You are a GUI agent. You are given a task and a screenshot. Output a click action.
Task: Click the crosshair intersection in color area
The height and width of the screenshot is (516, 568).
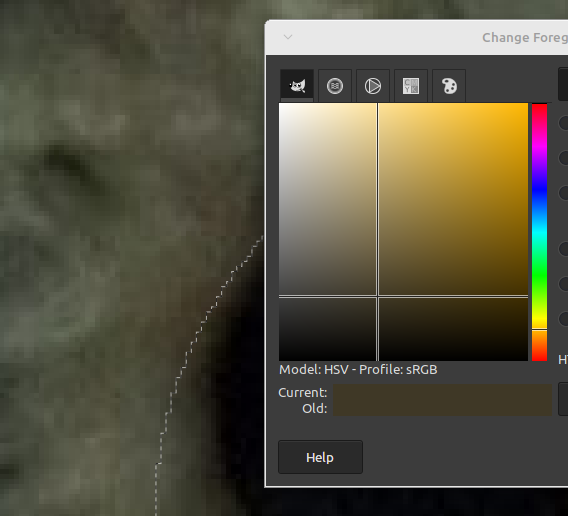pyautogui.click(x=377, y=296)
